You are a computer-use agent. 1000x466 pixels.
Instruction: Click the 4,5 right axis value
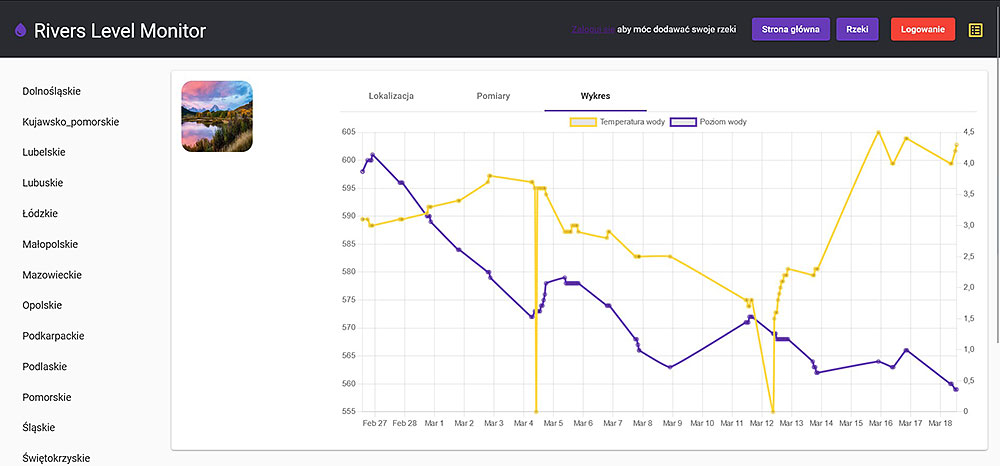(x=969, y=132)
